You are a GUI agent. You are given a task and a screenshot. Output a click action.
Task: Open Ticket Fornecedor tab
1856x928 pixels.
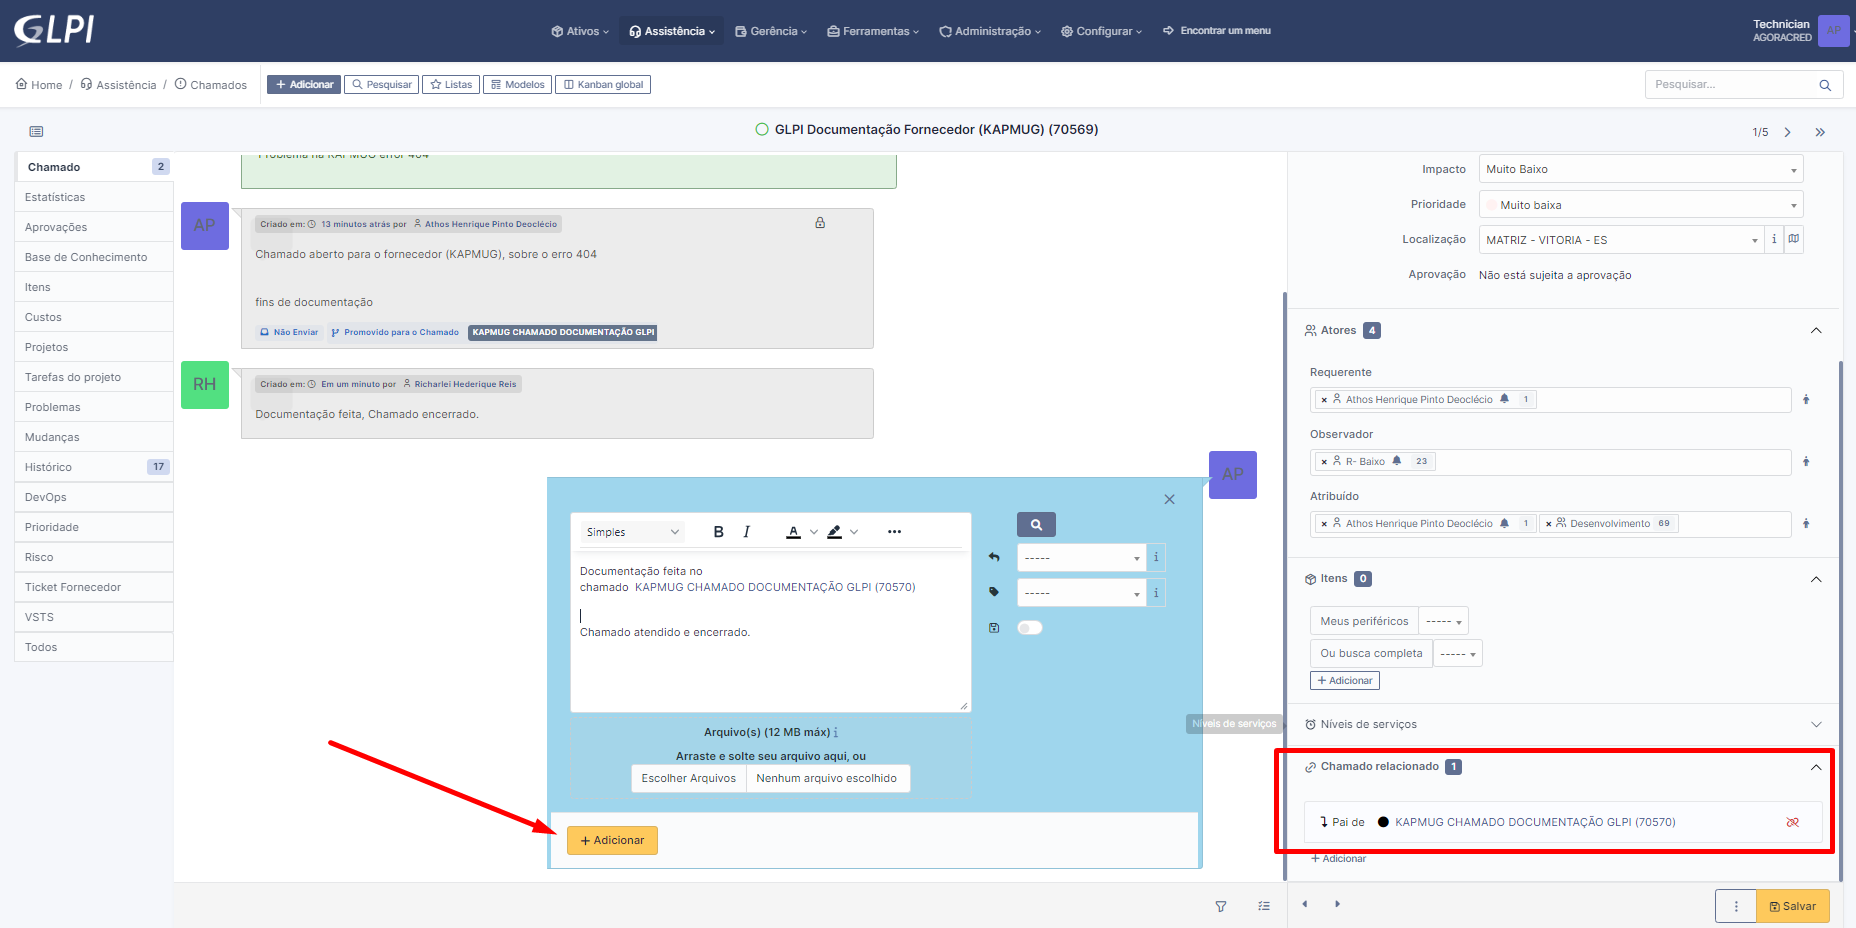(94, 587)
